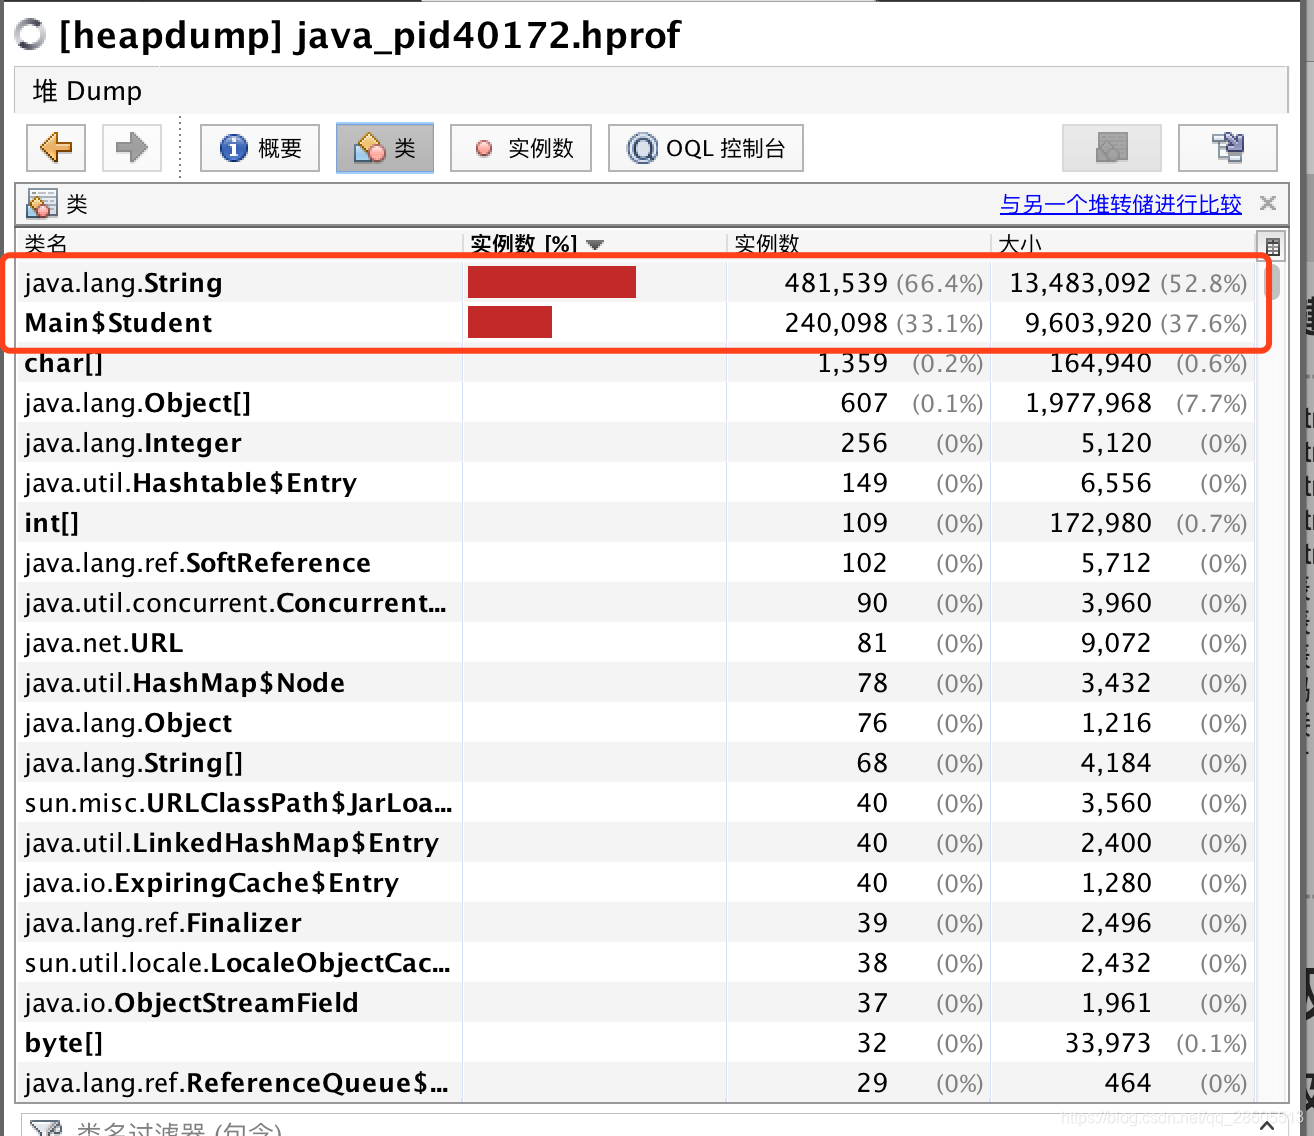The height and width of the screenshot is (1136, 1314).
Task: Select the java.util.Hashtable$Entry row
Action: click(x=635, y=483)
